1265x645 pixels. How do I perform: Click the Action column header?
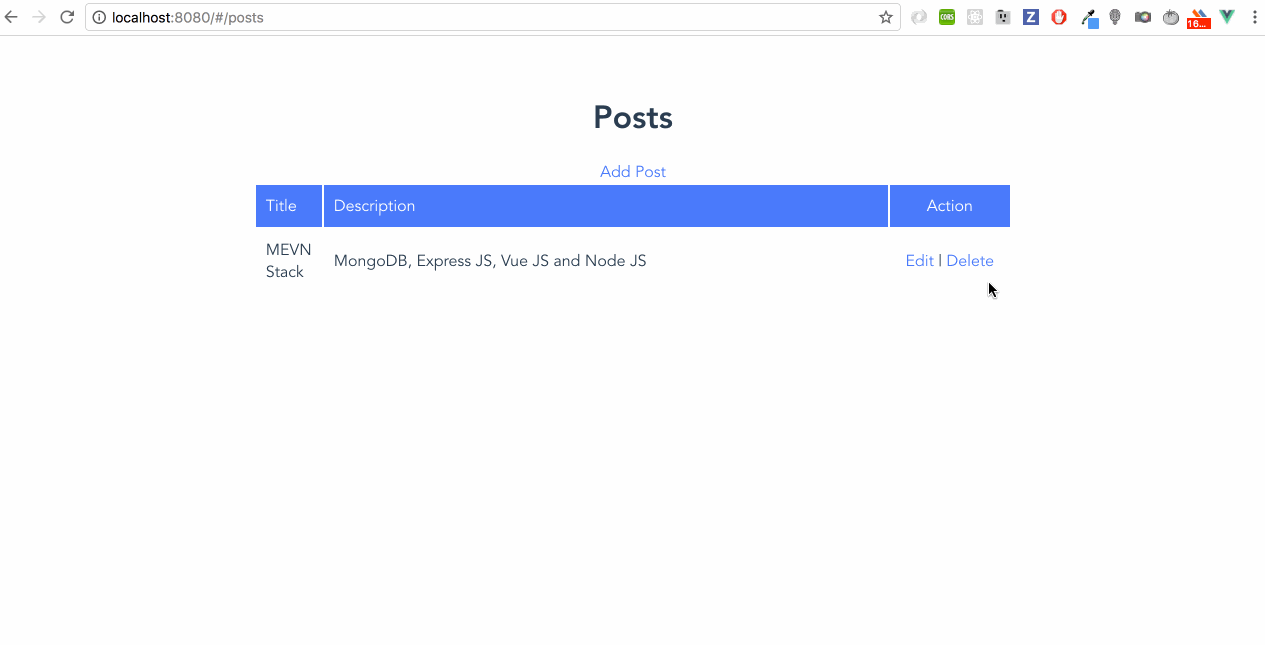pos(950,206)
